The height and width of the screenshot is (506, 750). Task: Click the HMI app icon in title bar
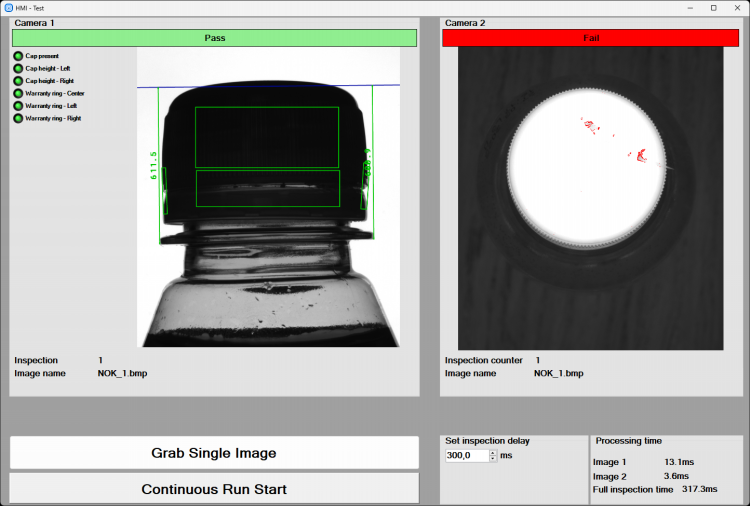tap(8, 7)
